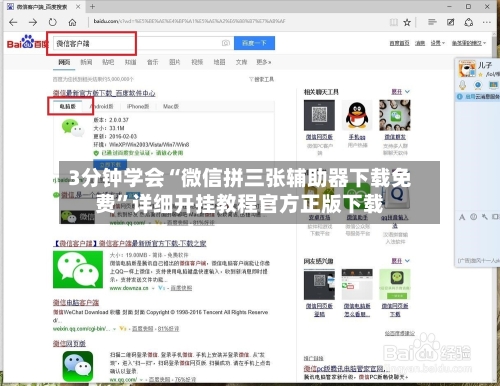Click the size text 33.1M
The height and width of the screenshot is (386, 500).
pyautogui.click(x=117, y=128)
